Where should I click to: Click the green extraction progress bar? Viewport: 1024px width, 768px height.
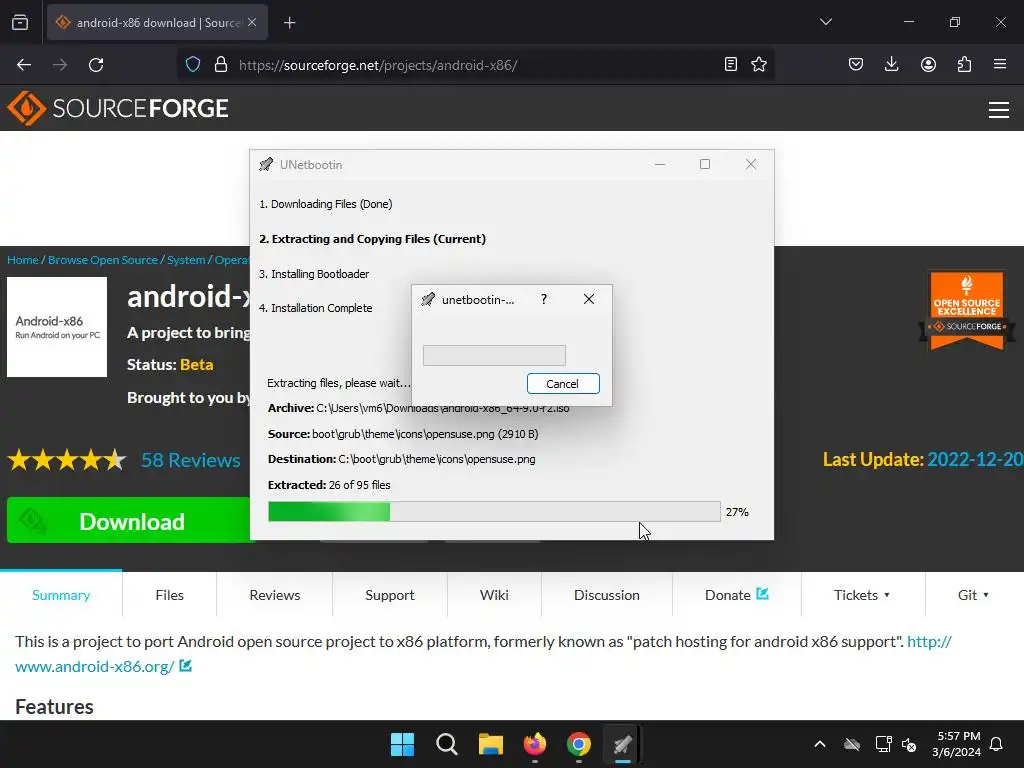(x=494, y=511)
